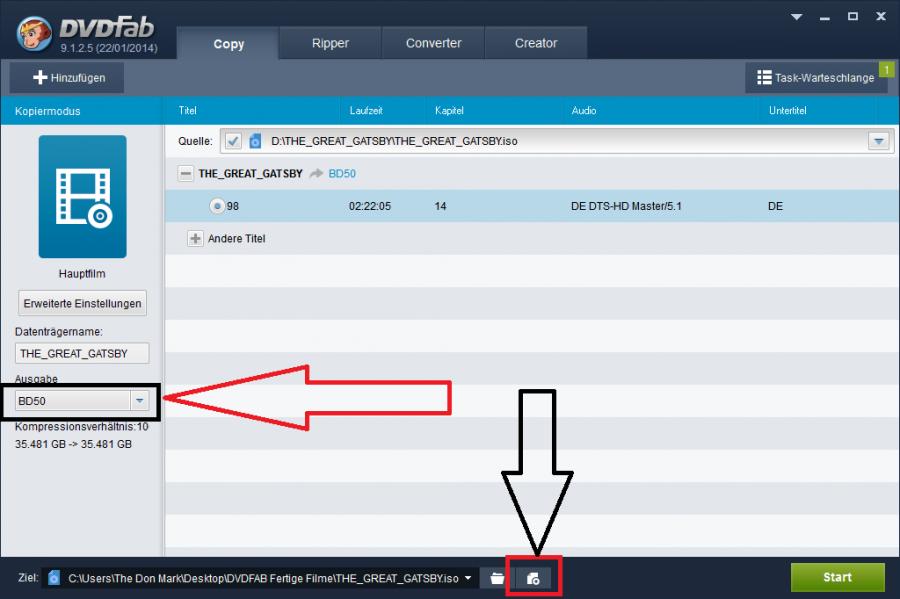Switch to the Converter tab
This screenshot has height=599, width=900.
pyautogui.click(x=433, y=43)
